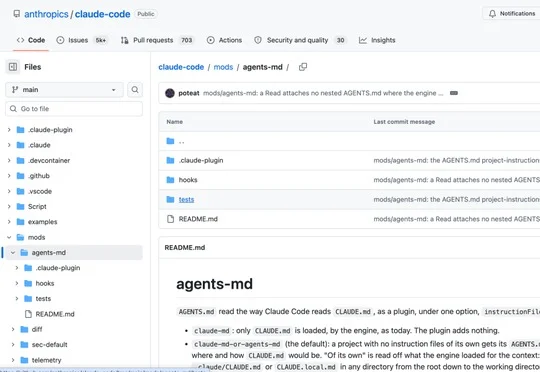The image size is (540, 372).
Task: Expand the .github folder chevron
Action: 9,176
